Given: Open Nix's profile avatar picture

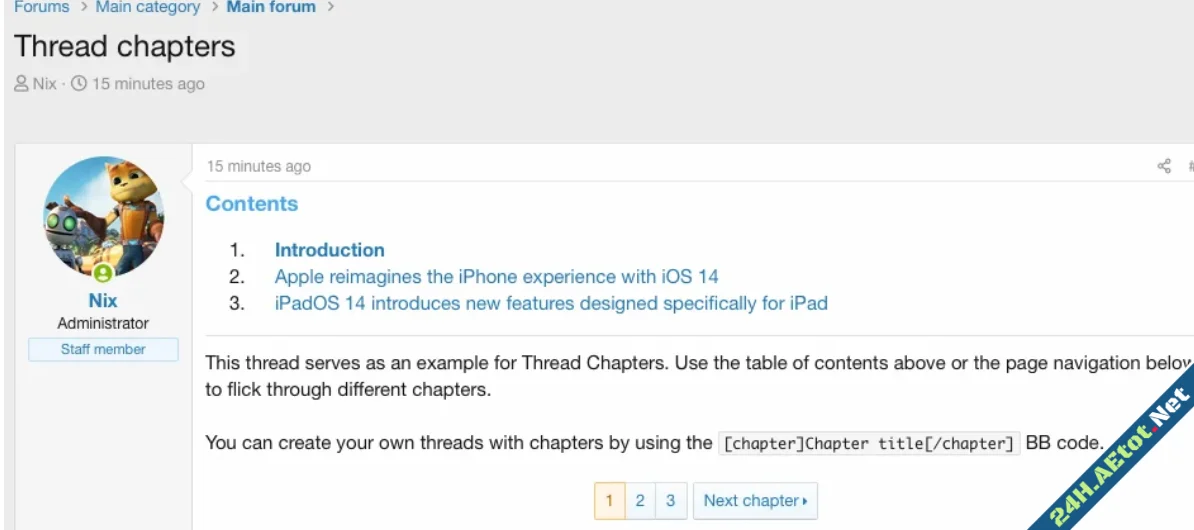Looking at the screenshot, I should (103, 216).
